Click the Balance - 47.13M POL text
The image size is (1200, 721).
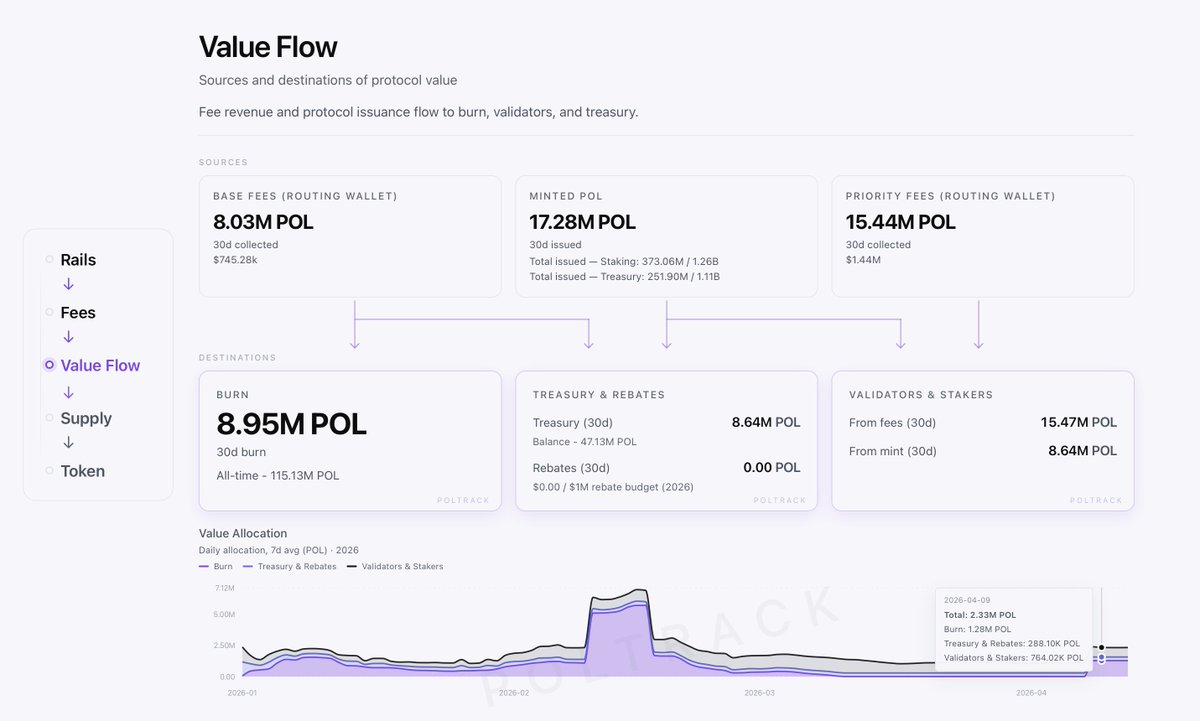pyautogui.click(x=585, y=442)
